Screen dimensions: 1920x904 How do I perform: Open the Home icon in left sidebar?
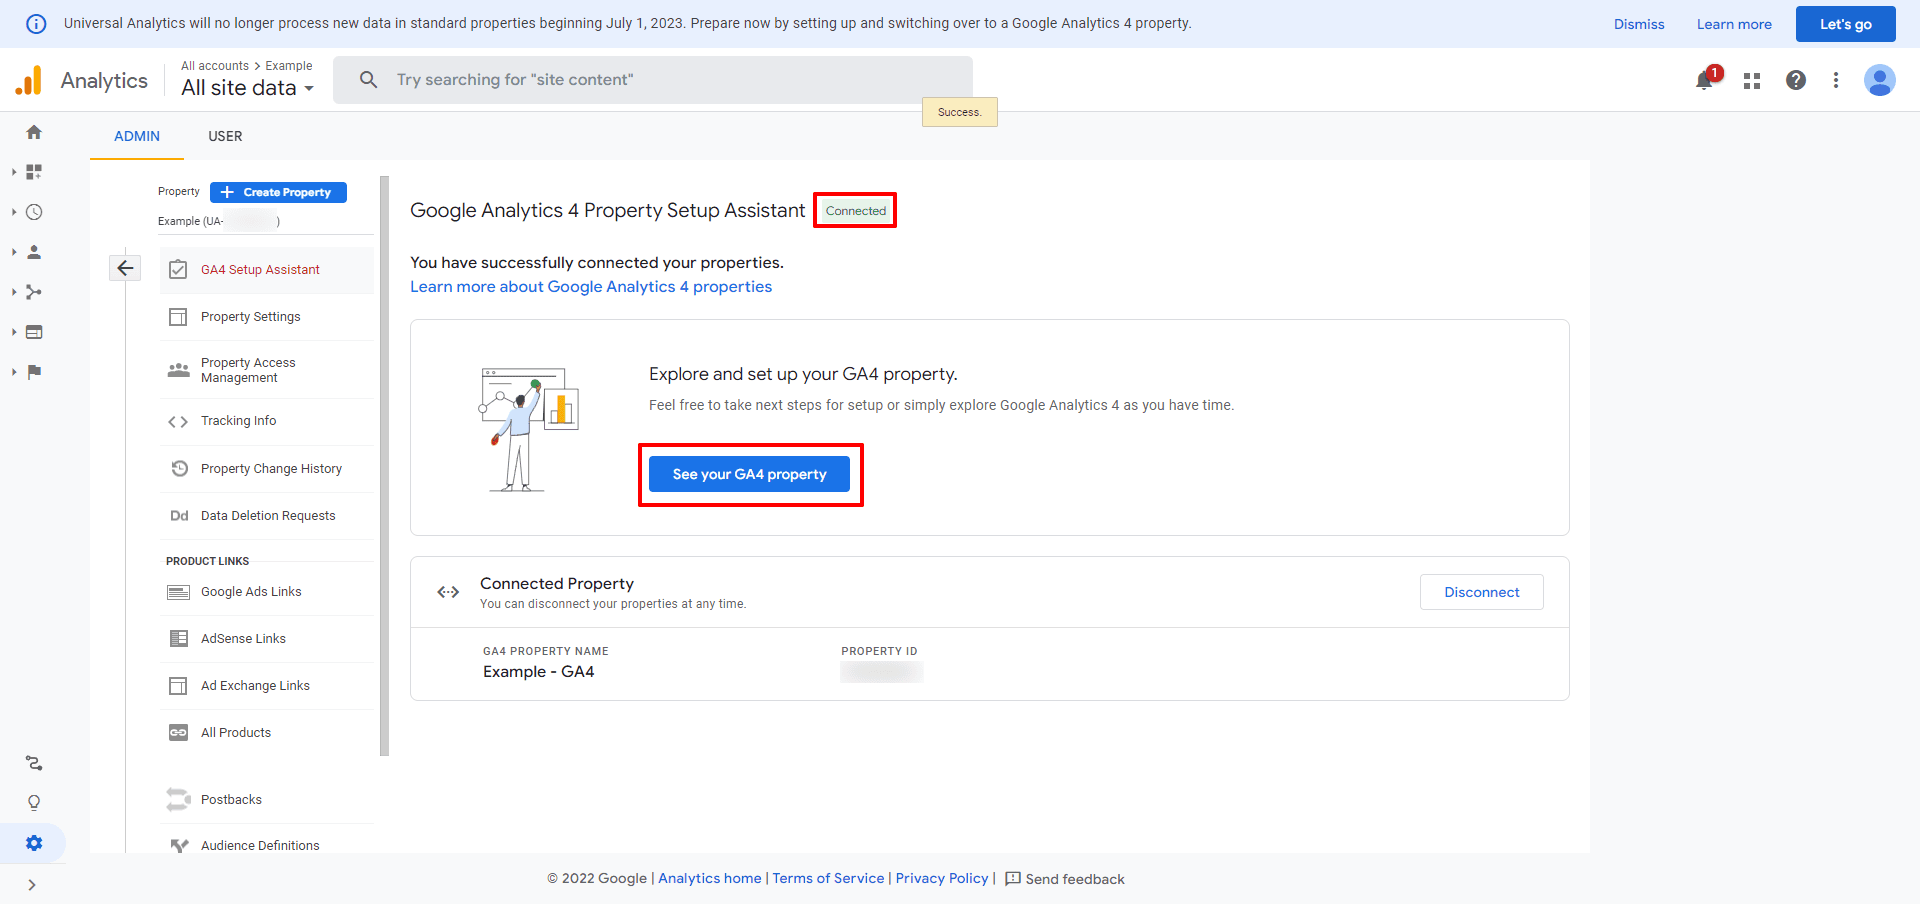[34, 132]
